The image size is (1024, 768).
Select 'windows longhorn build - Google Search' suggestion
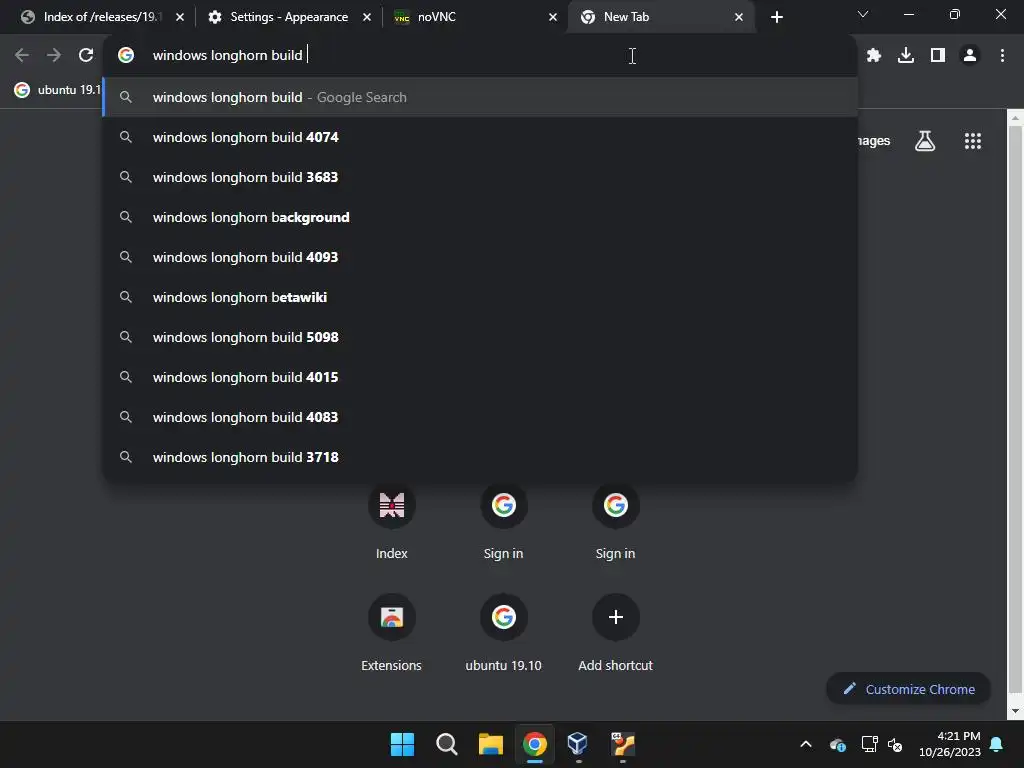pos(481,97)
